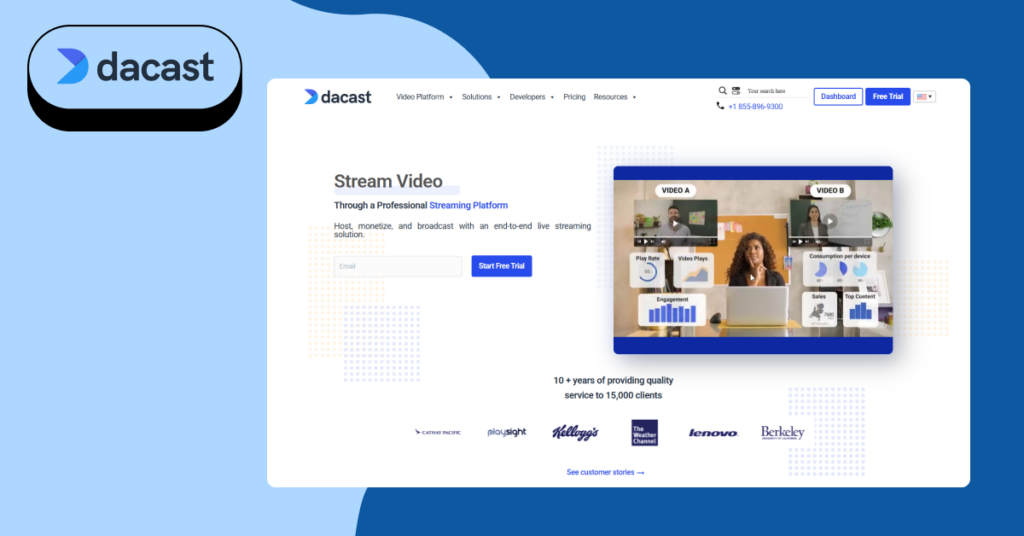Screen dimensions: 1024x536
Task: Open the Video Plays chart card
Action: (x=694, y=270)
